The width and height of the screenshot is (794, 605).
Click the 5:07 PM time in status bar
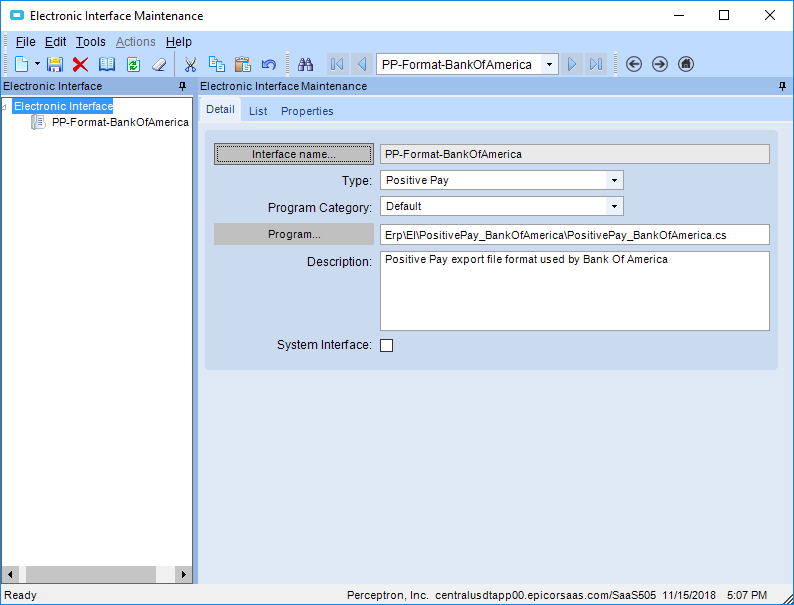tap(747, 595)
